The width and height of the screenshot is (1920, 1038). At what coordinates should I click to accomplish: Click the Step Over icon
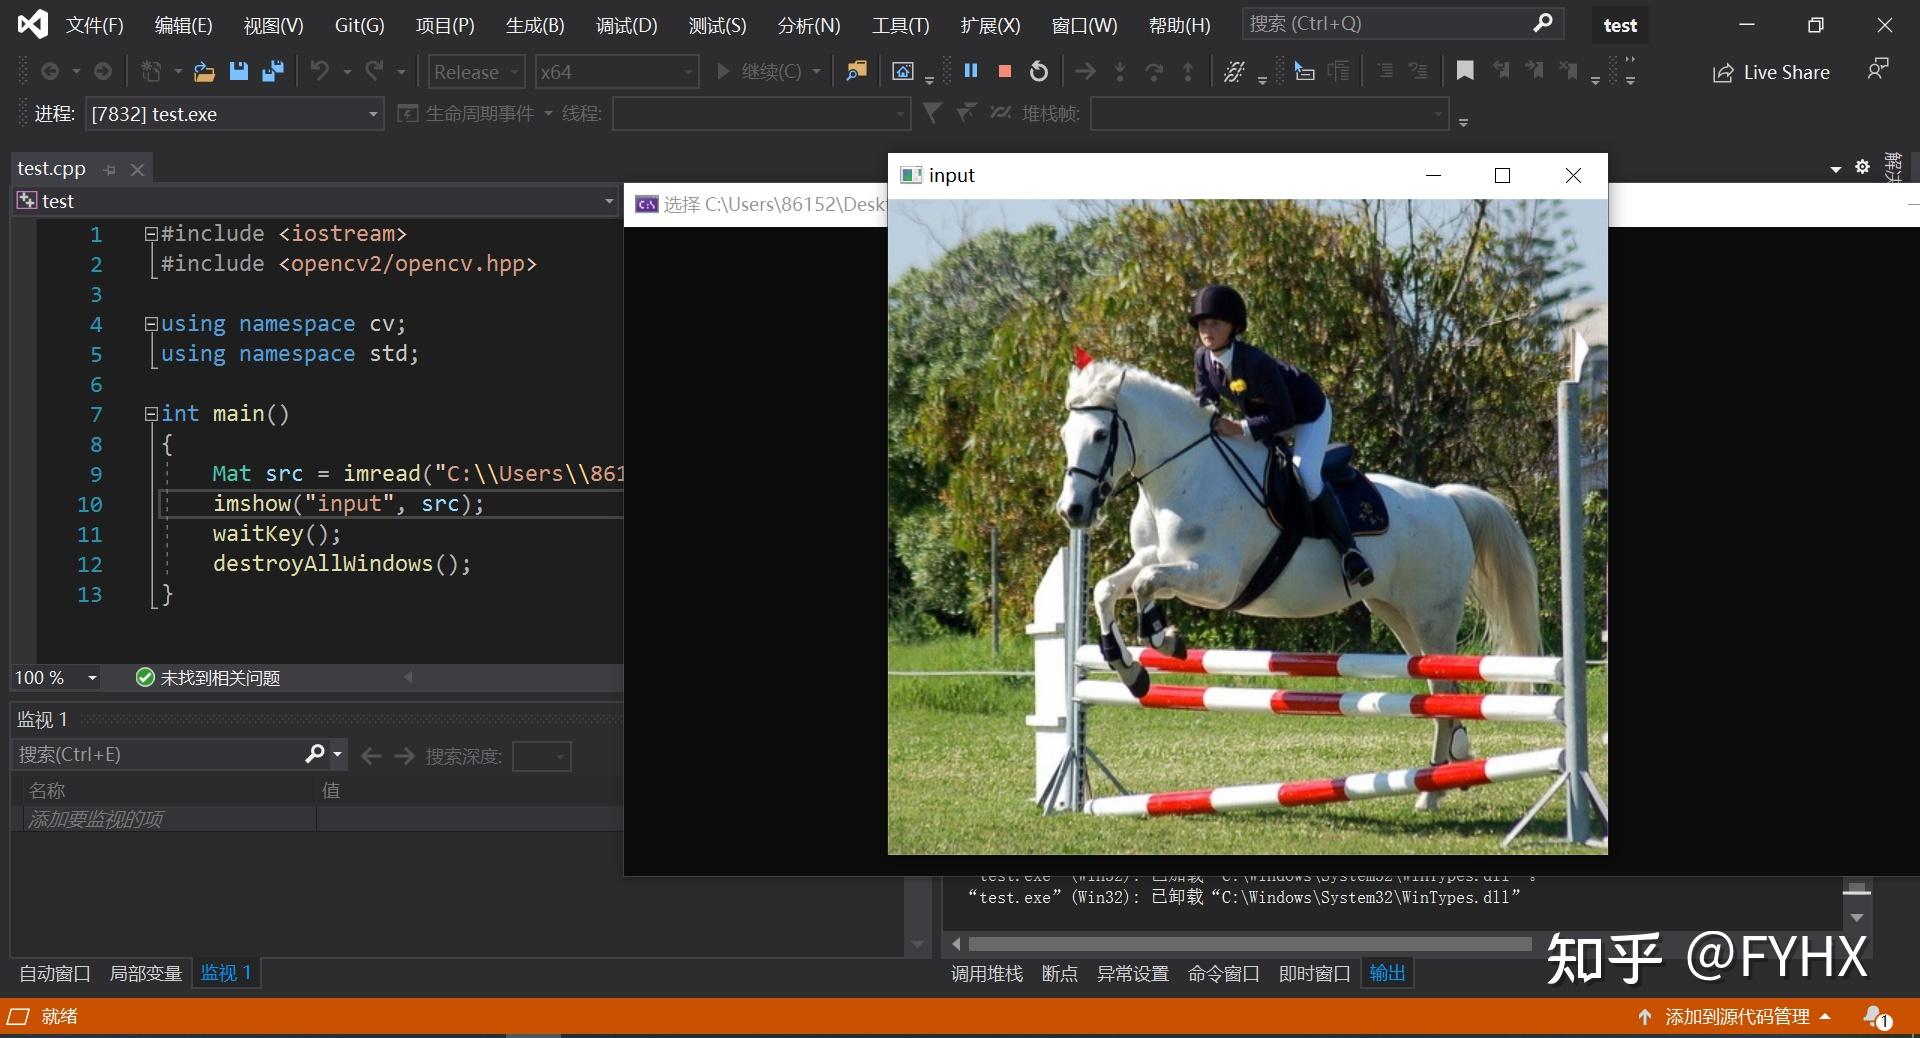(1154, 71)
